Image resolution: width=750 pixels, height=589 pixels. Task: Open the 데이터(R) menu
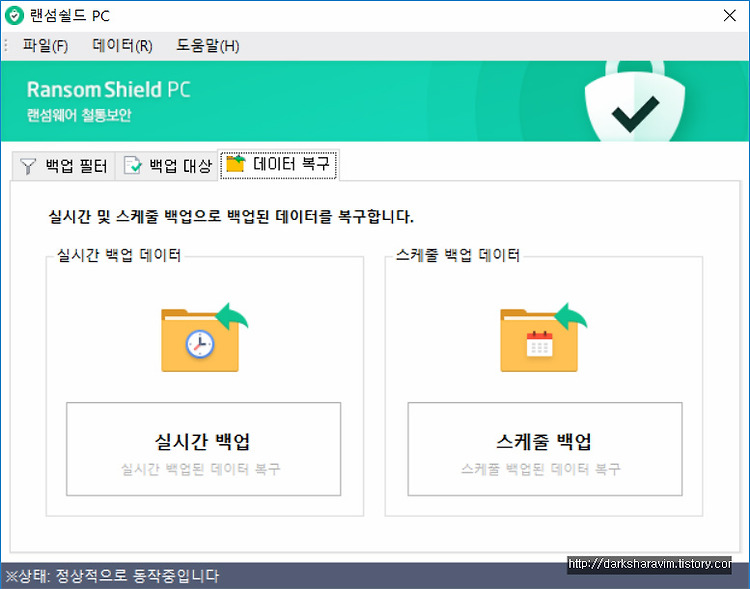tap(122, 46)
